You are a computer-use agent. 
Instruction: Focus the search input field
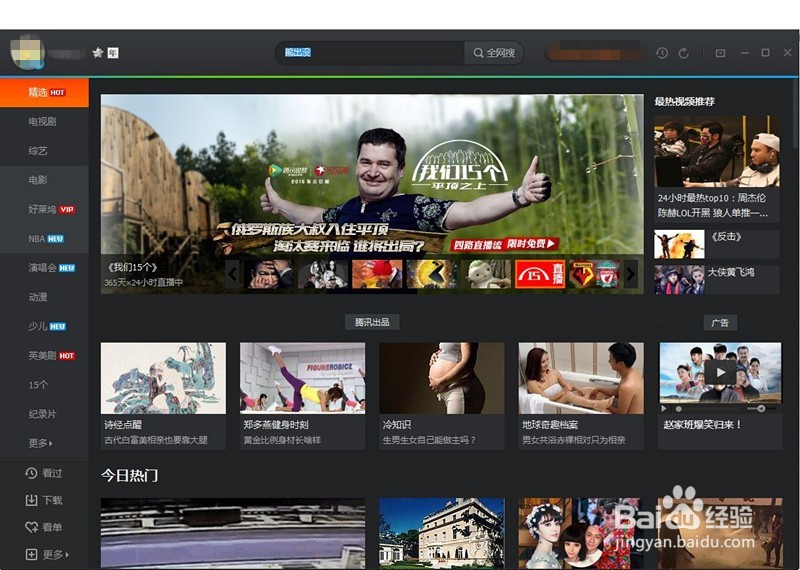point(370,53)
